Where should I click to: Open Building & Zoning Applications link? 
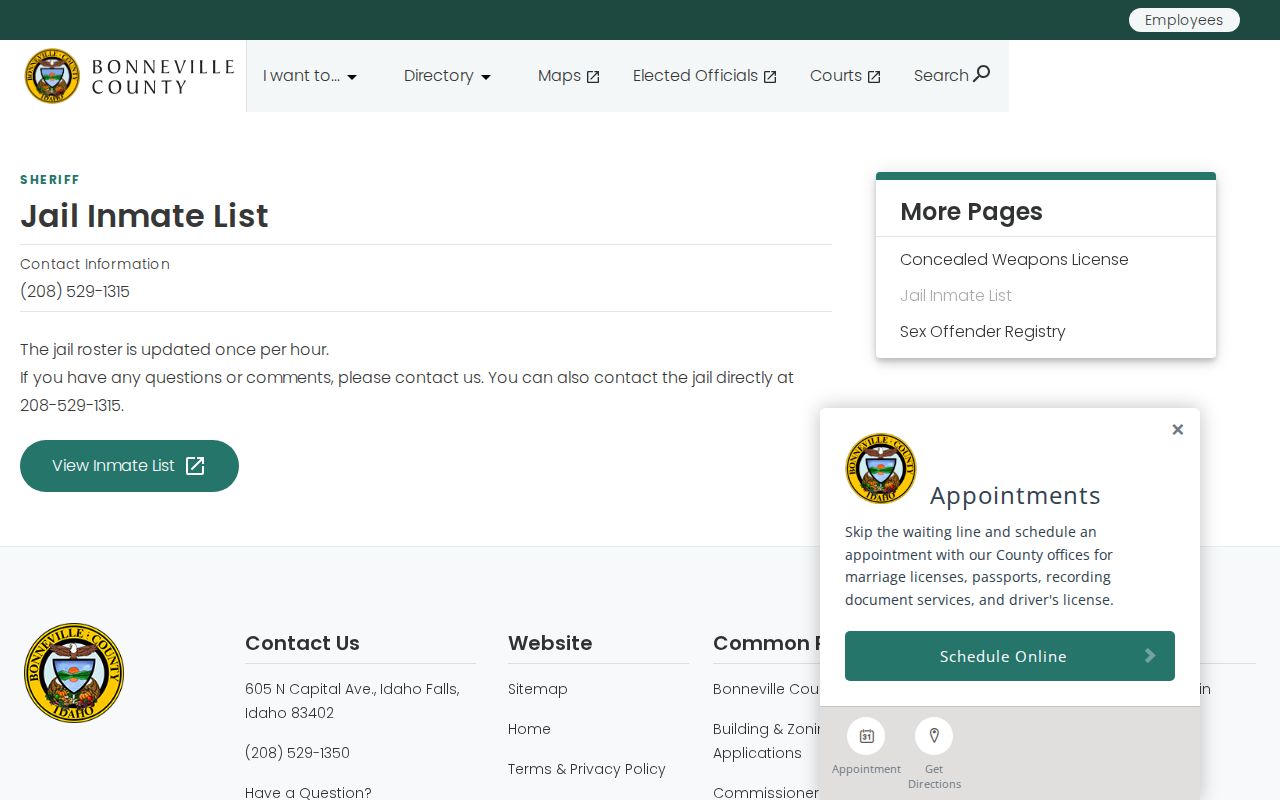point(766,741)
